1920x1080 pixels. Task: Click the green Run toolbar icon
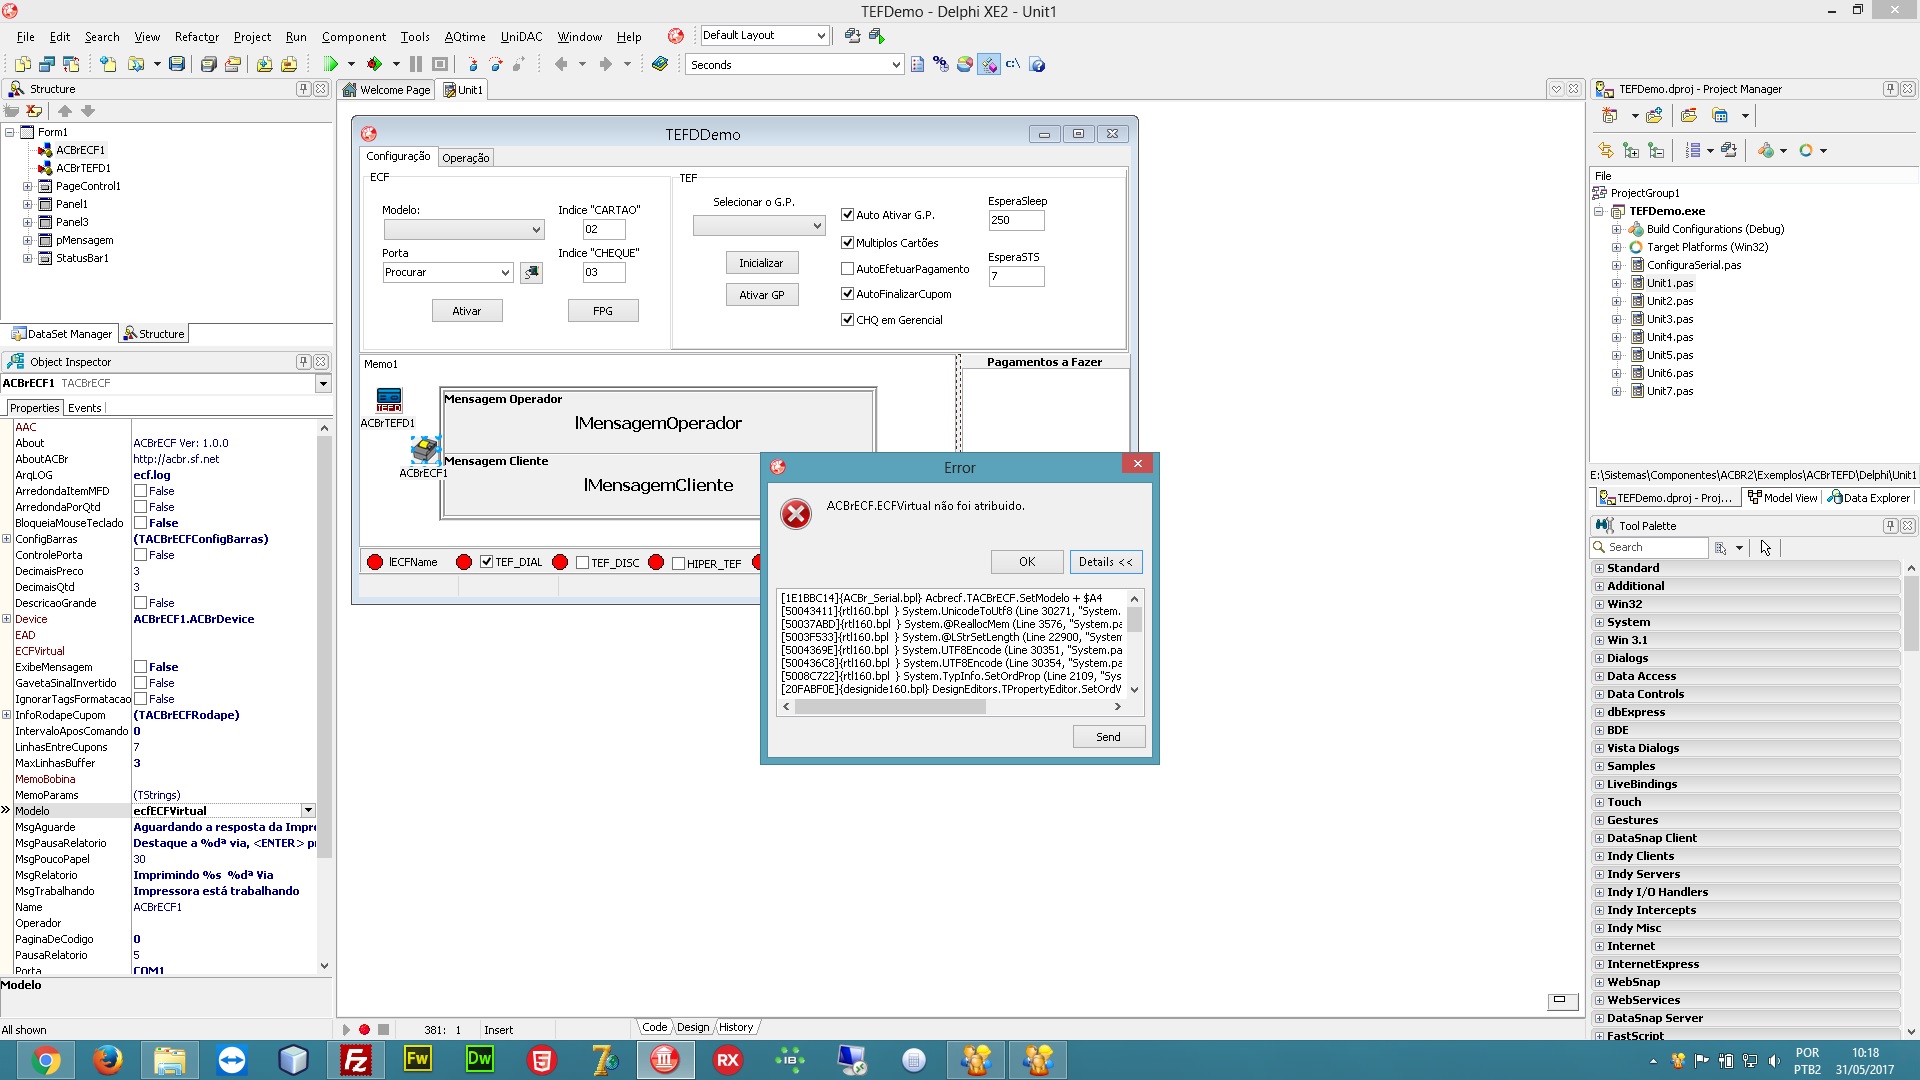coord(331,64)
